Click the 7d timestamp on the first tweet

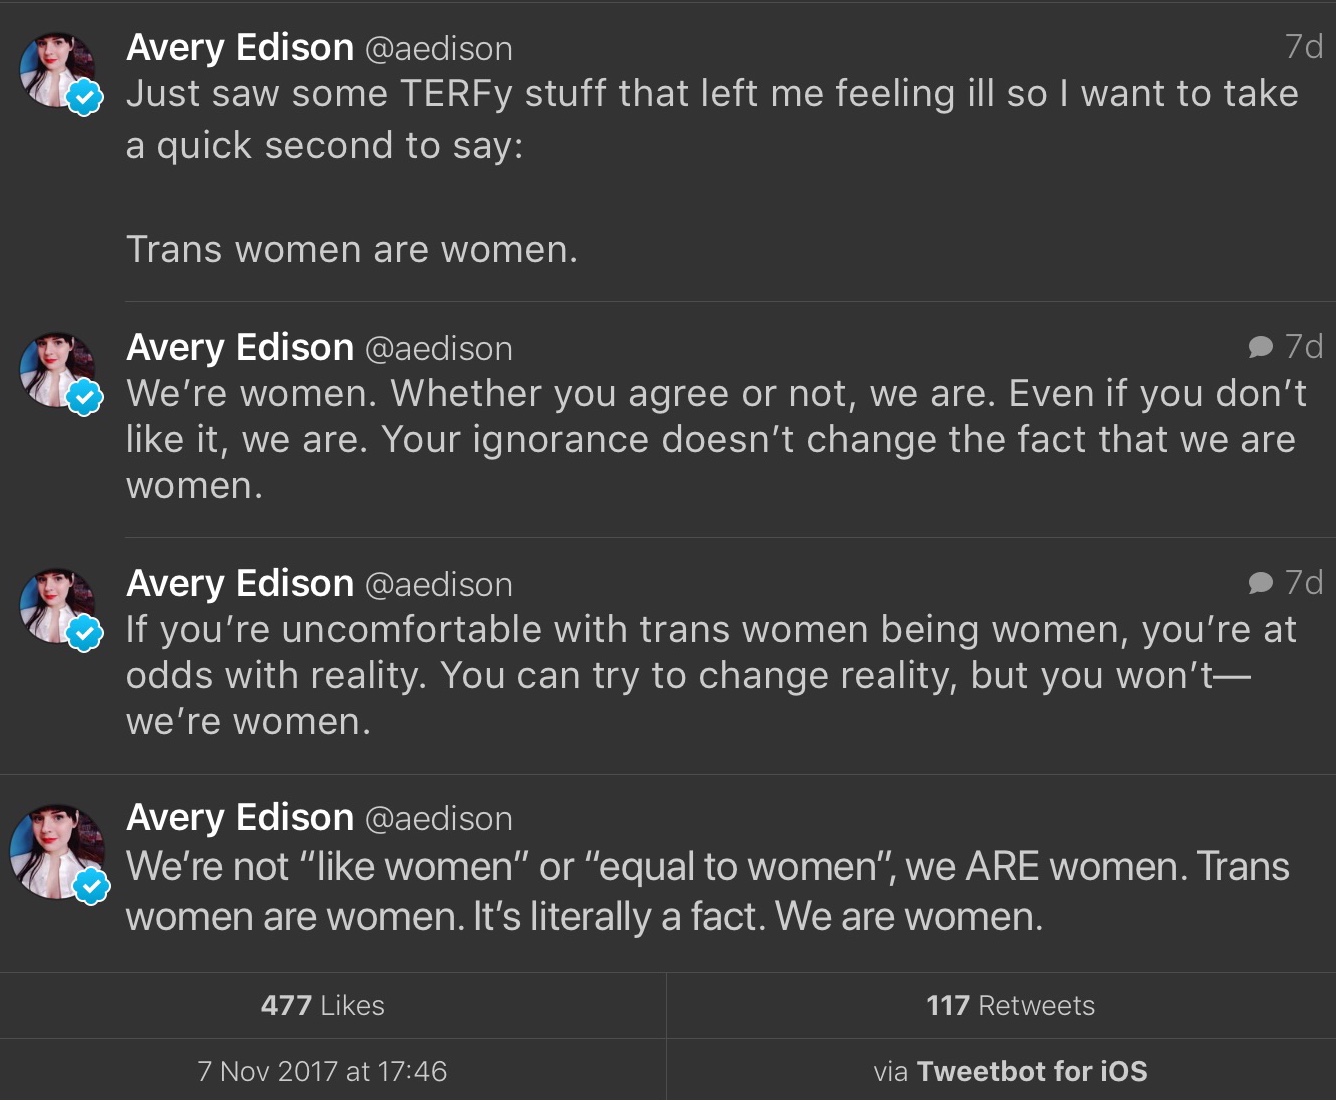tap(1304, 47)
